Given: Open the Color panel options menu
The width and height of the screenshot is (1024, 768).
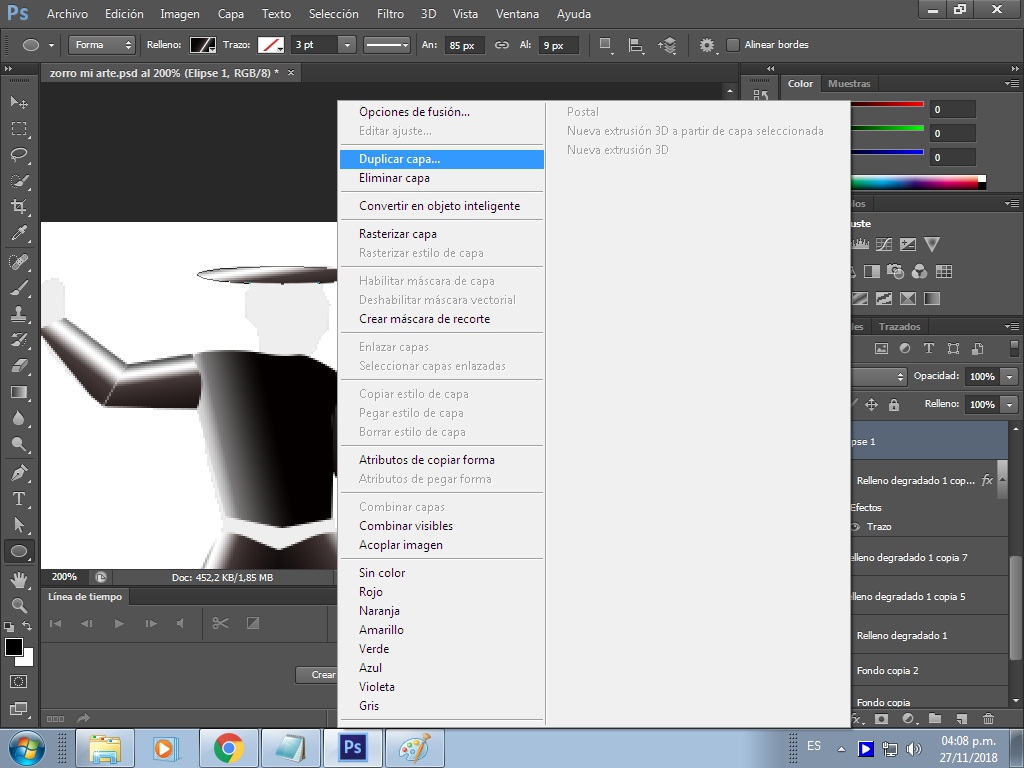Looking at the screenshot, I should pos(1012,84).
